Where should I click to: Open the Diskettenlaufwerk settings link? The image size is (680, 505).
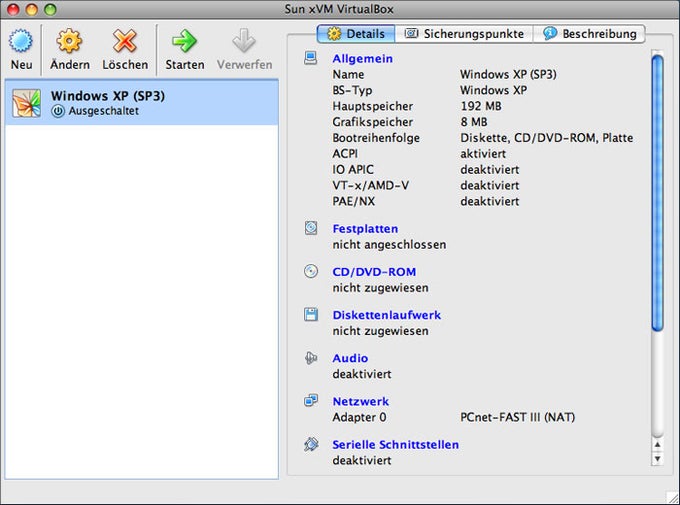coord(387,315)
